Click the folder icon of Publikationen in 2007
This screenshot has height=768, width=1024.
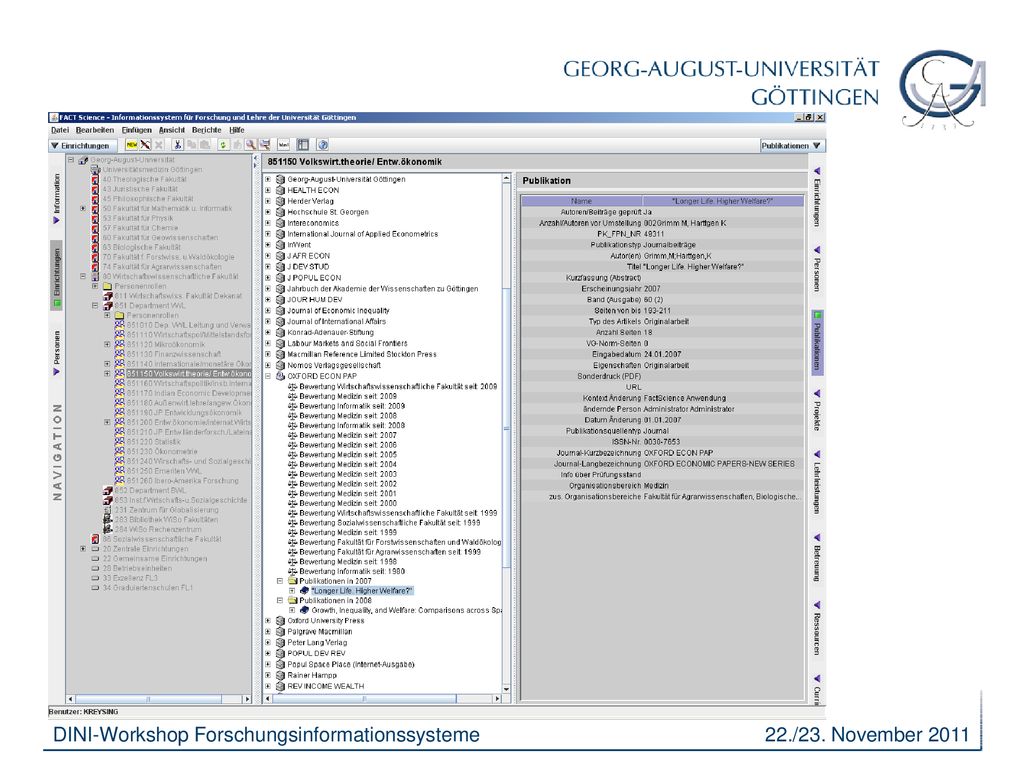(x=293, y=581)
